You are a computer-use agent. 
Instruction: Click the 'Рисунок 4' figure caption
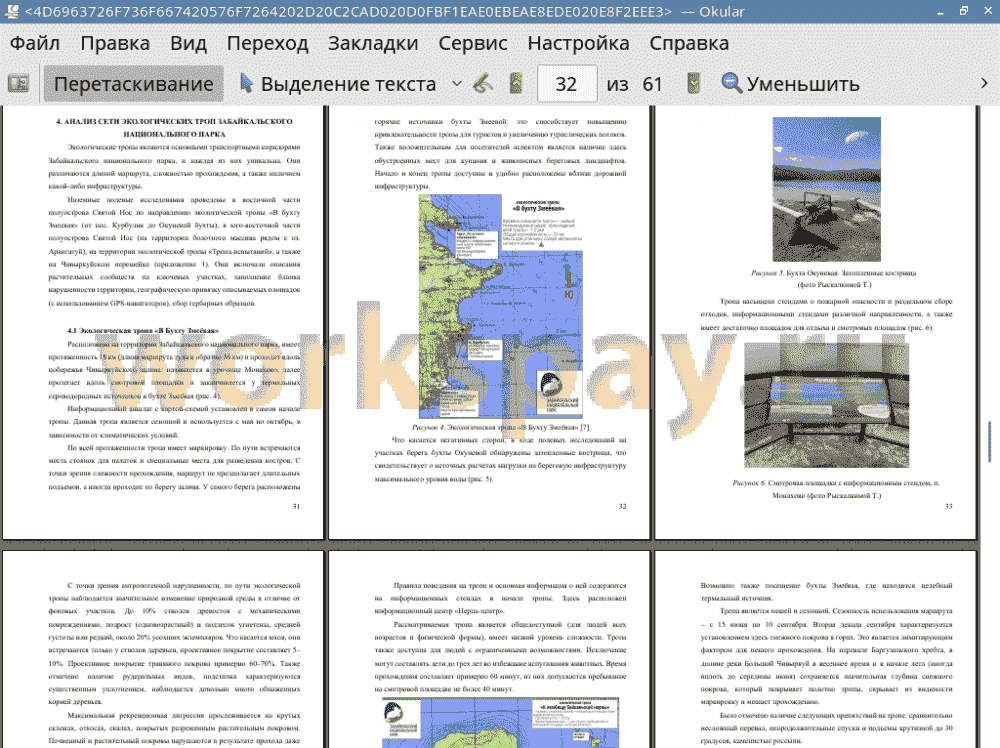[501, 427]
